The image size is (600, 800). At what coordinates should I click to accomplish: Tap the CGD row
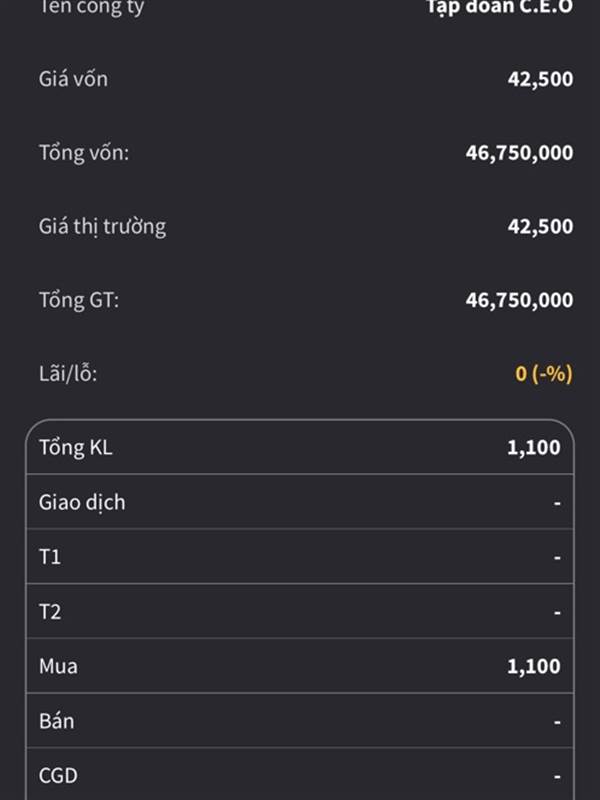(300, 776)
